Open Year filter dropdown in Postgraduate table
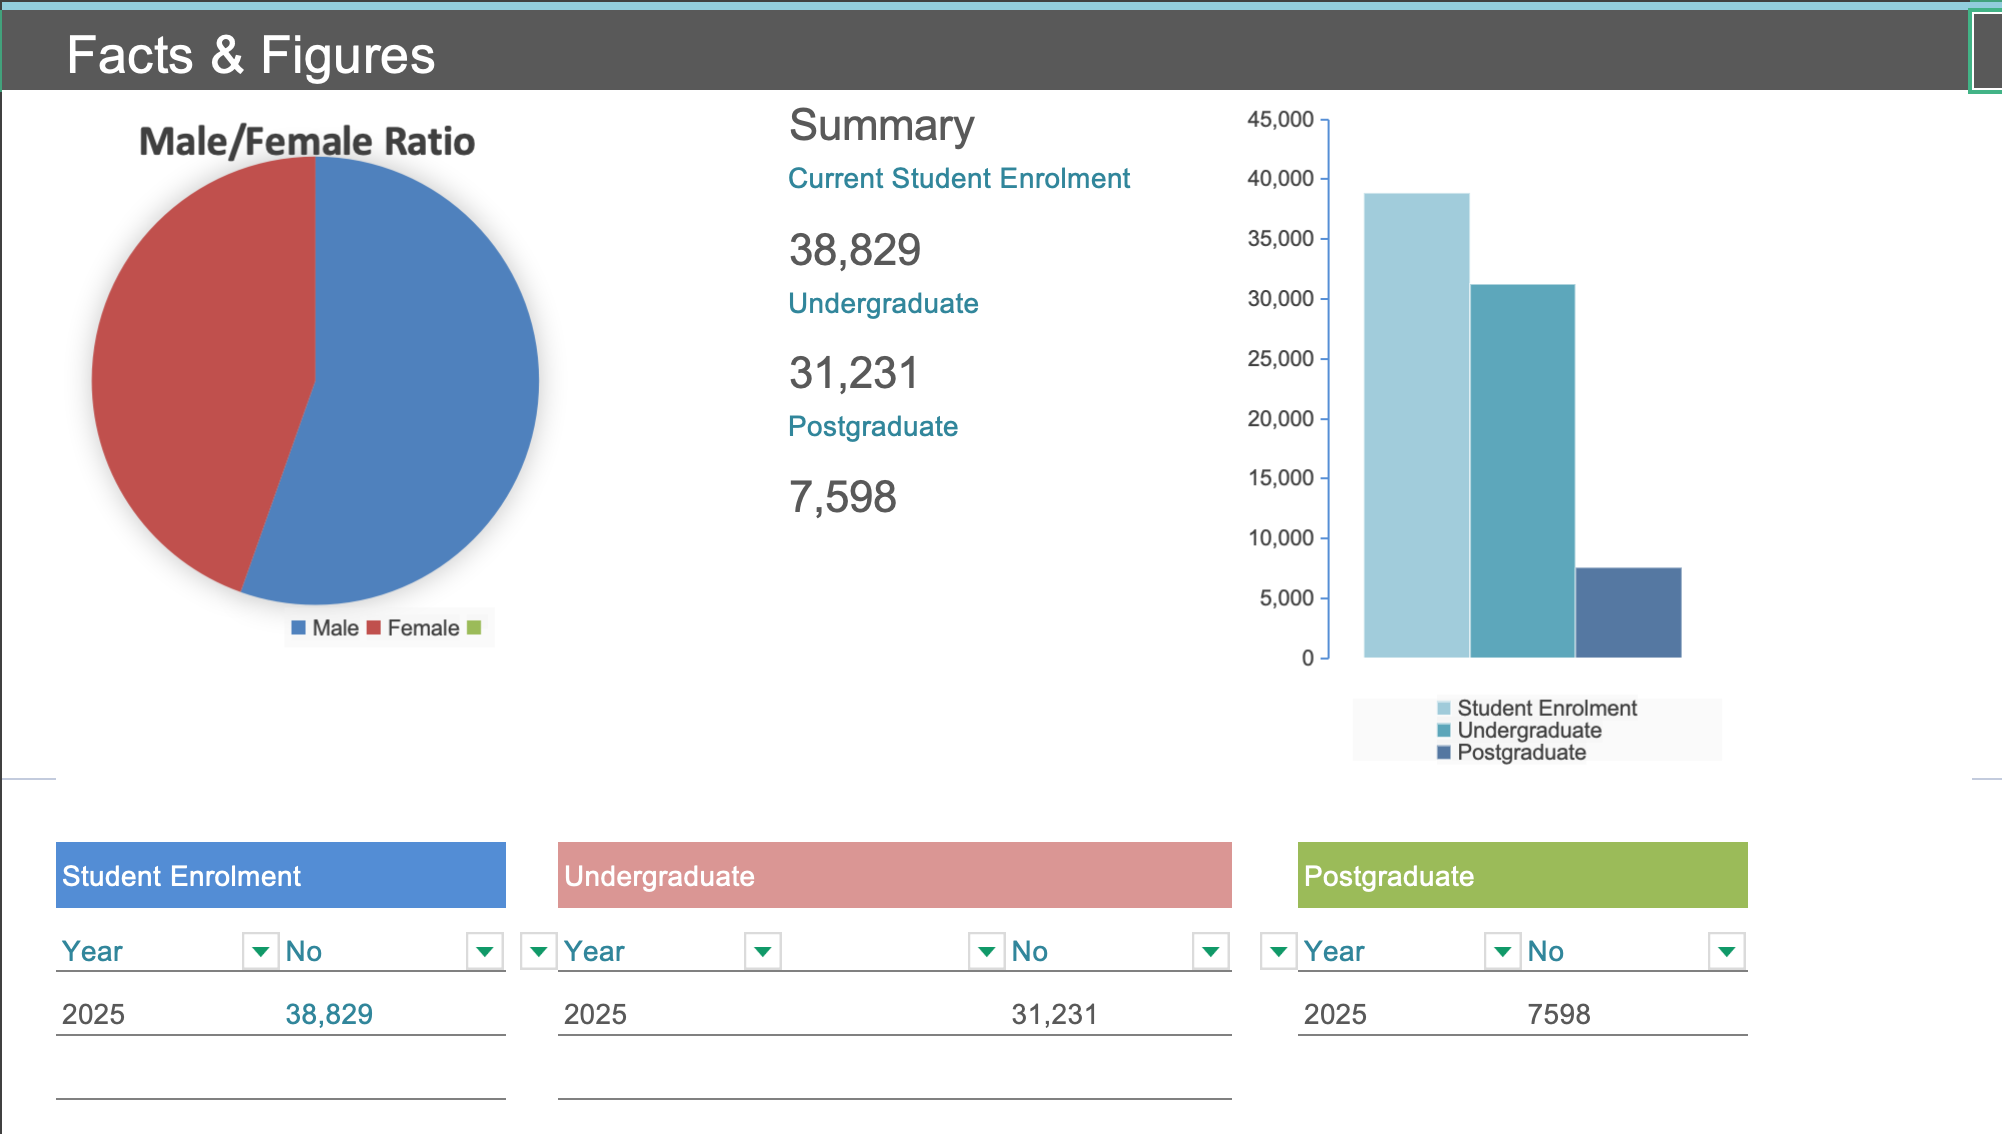The image size is (2002, 1134). click(1502, 951)
